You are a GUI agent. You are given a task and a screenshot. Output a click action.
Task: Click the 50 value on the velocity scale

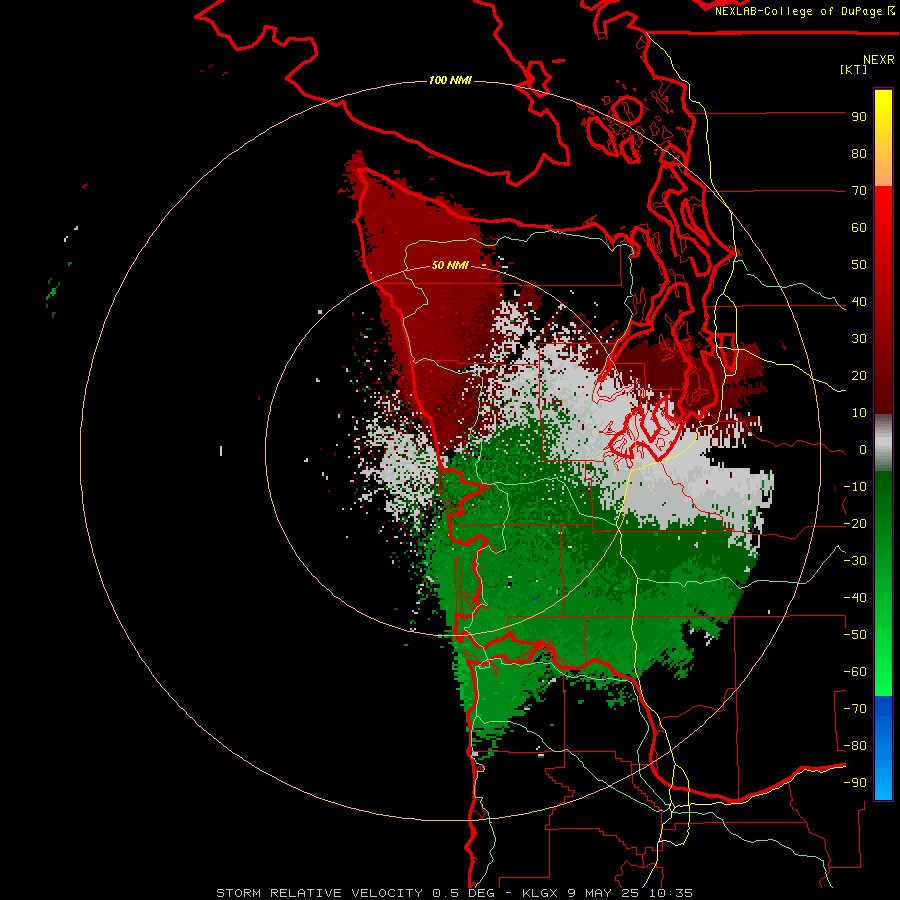coord(859,265)
